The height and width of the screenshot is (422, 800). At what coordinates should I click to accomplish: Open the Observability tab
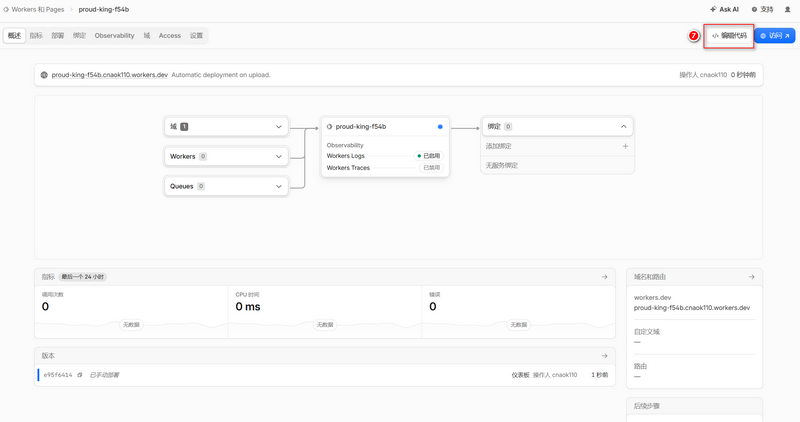[x=114, y=36]
